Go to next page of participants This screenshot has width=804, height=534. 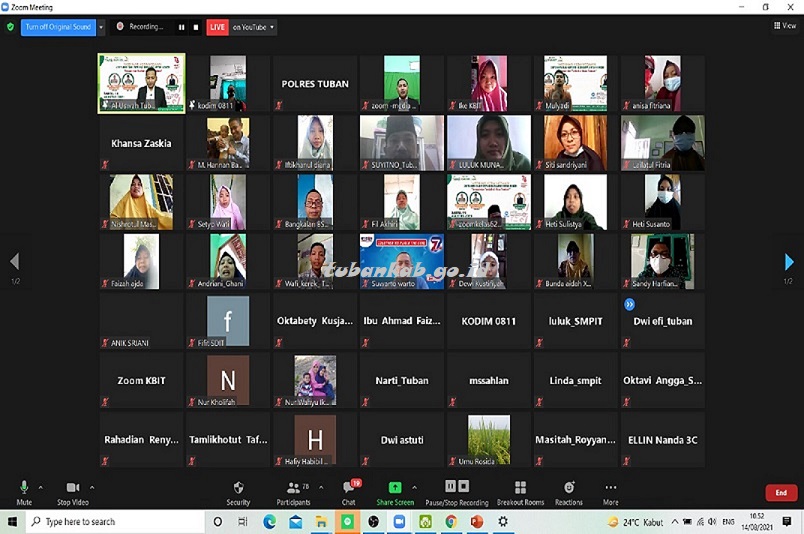click(x=789, y=262)
